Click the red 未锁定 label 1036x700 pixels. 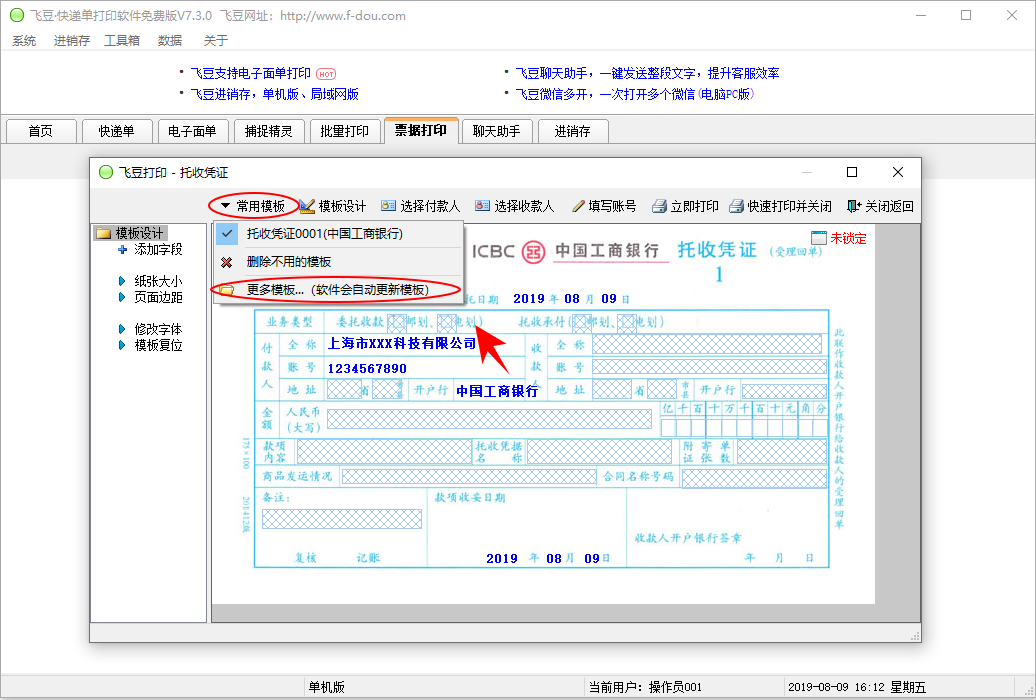(848, 239)
